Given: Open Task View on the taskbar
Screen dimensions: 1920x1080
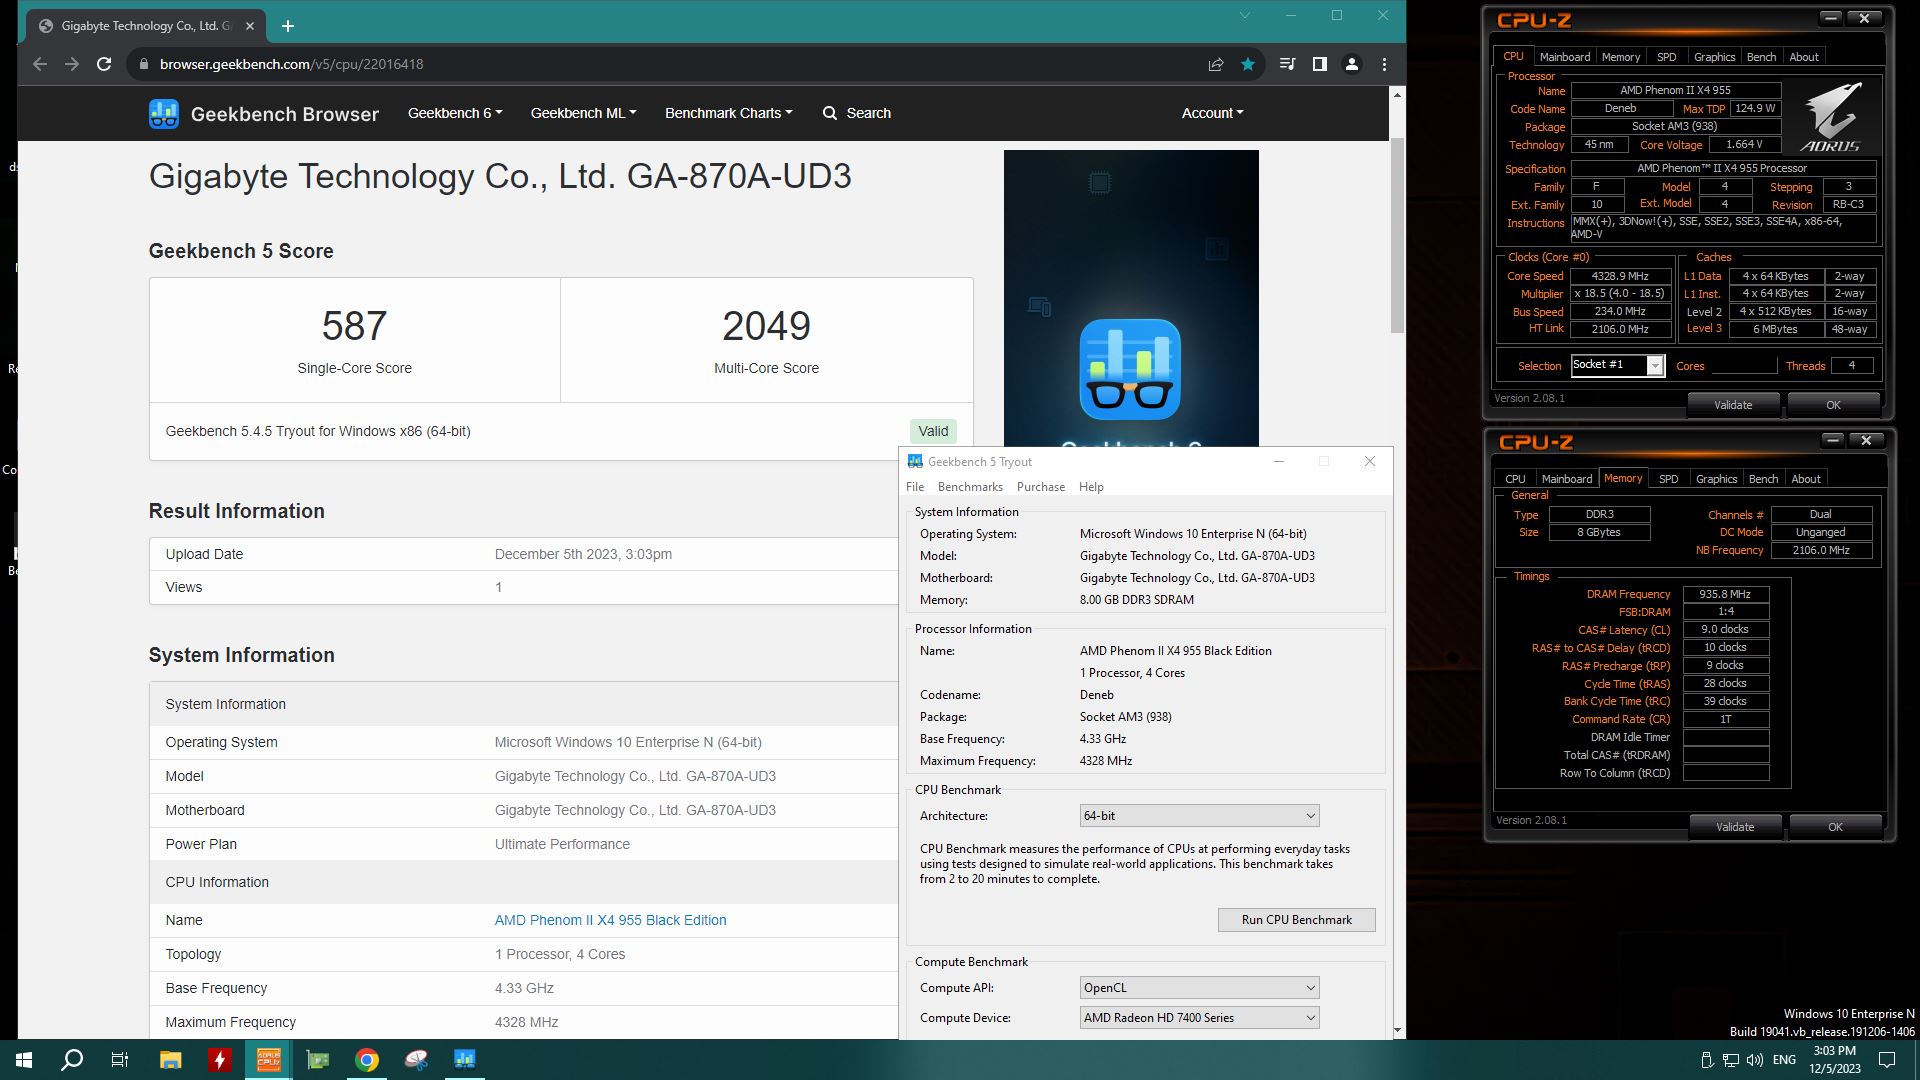Looking at the screenshot, I should point(120,1060).
